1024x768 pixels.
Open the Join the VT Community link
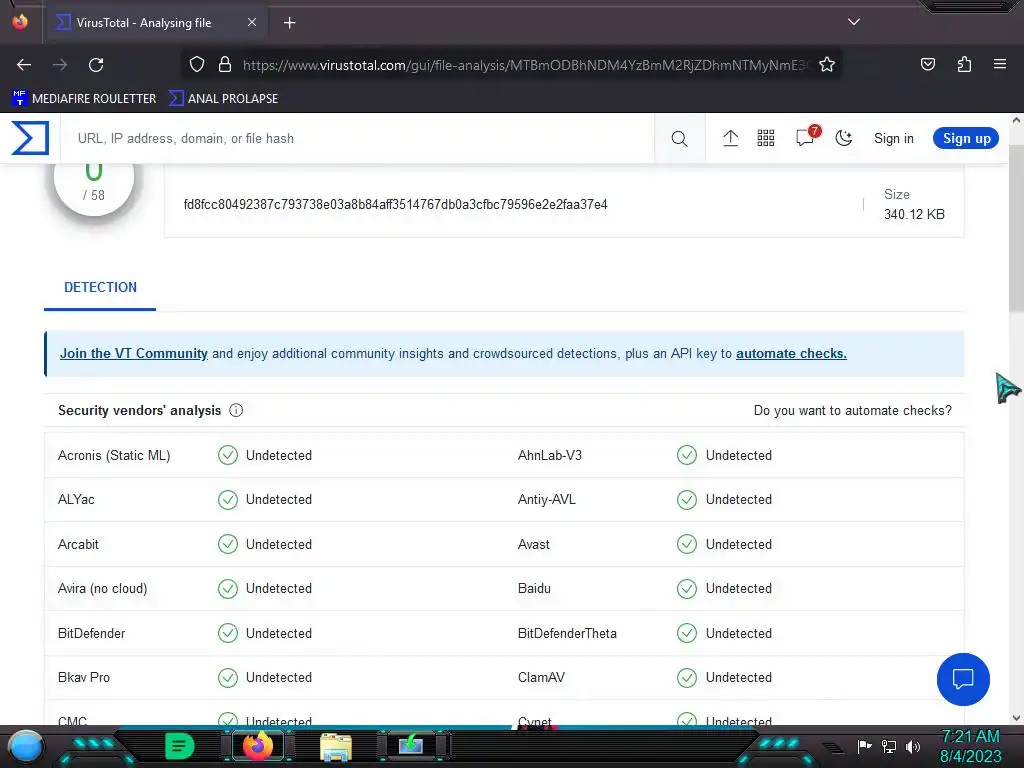click(x=134, y=353)
